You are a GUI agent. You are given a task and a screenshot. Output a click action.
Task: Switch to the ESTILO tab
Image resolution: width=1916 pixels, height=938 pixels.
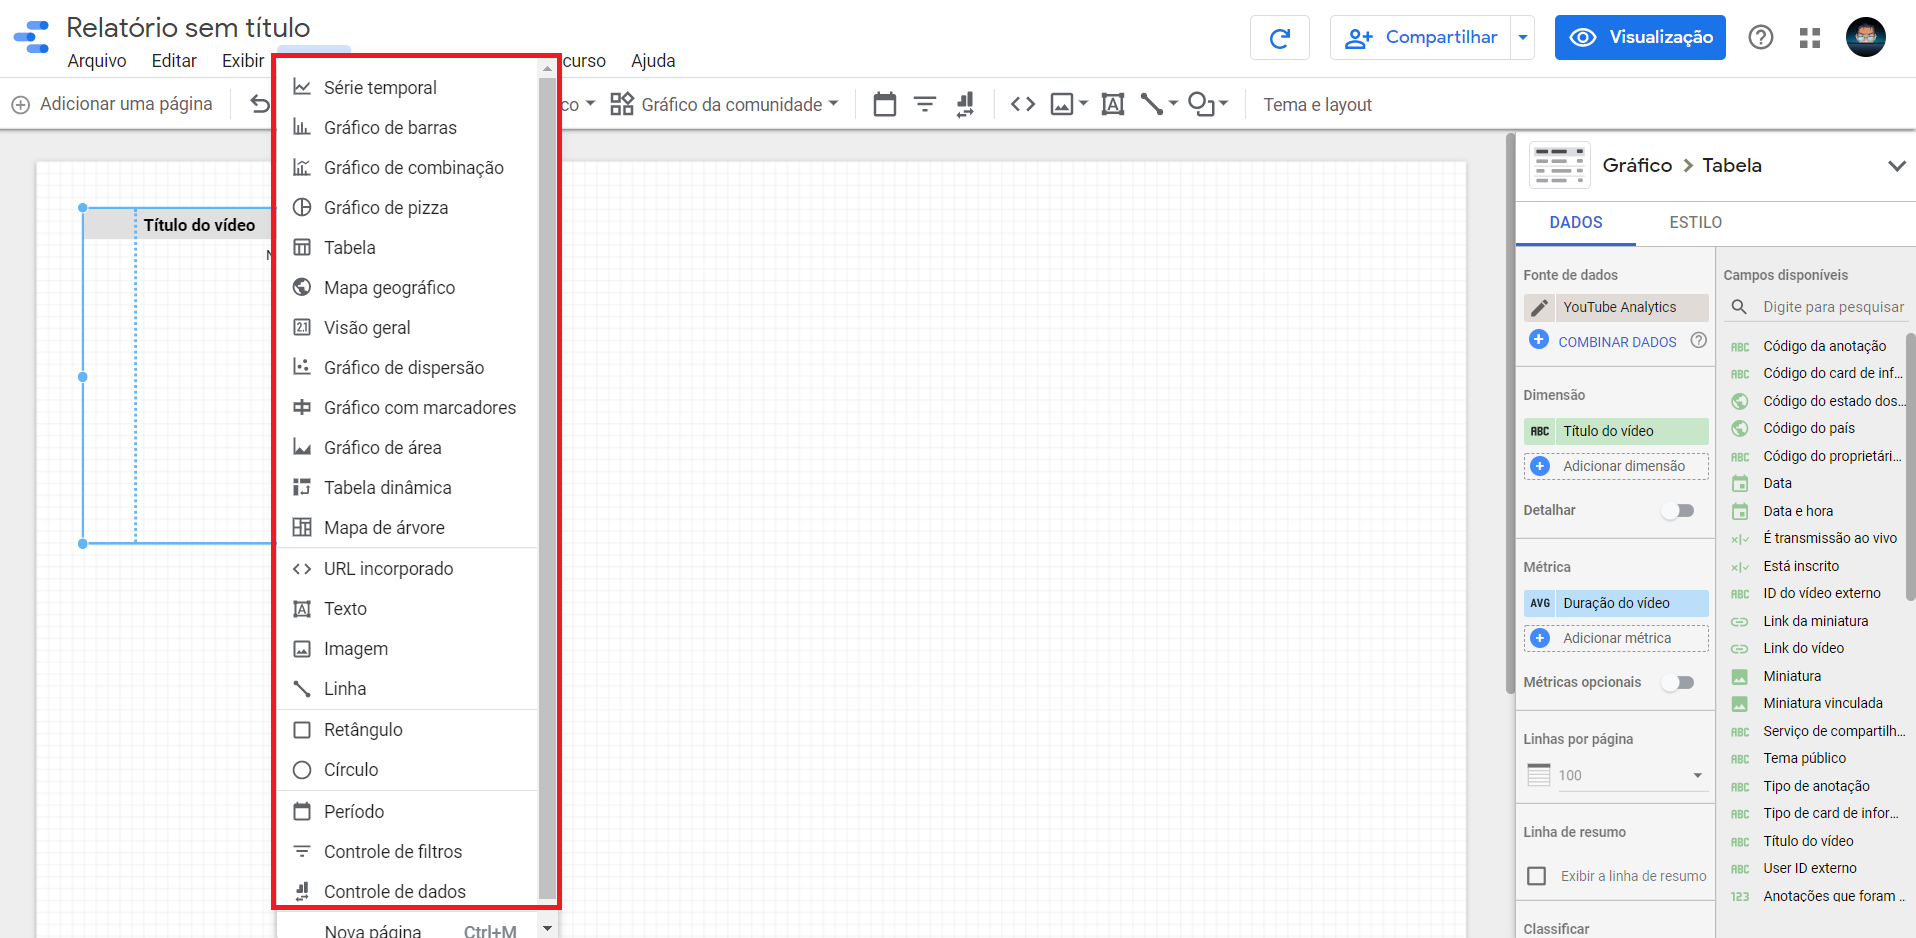tap(1694, 222)
